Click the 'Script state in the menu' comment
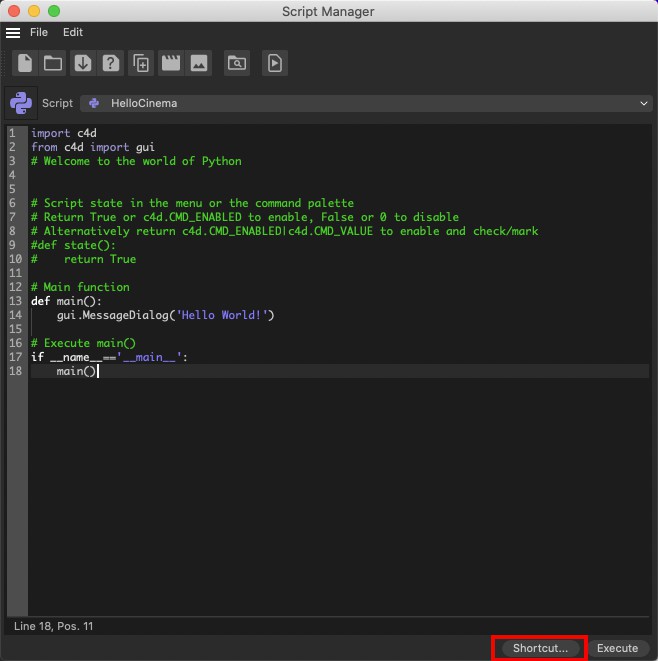The height and width of the screenshot is (661, 658). [x=193, y=203]
